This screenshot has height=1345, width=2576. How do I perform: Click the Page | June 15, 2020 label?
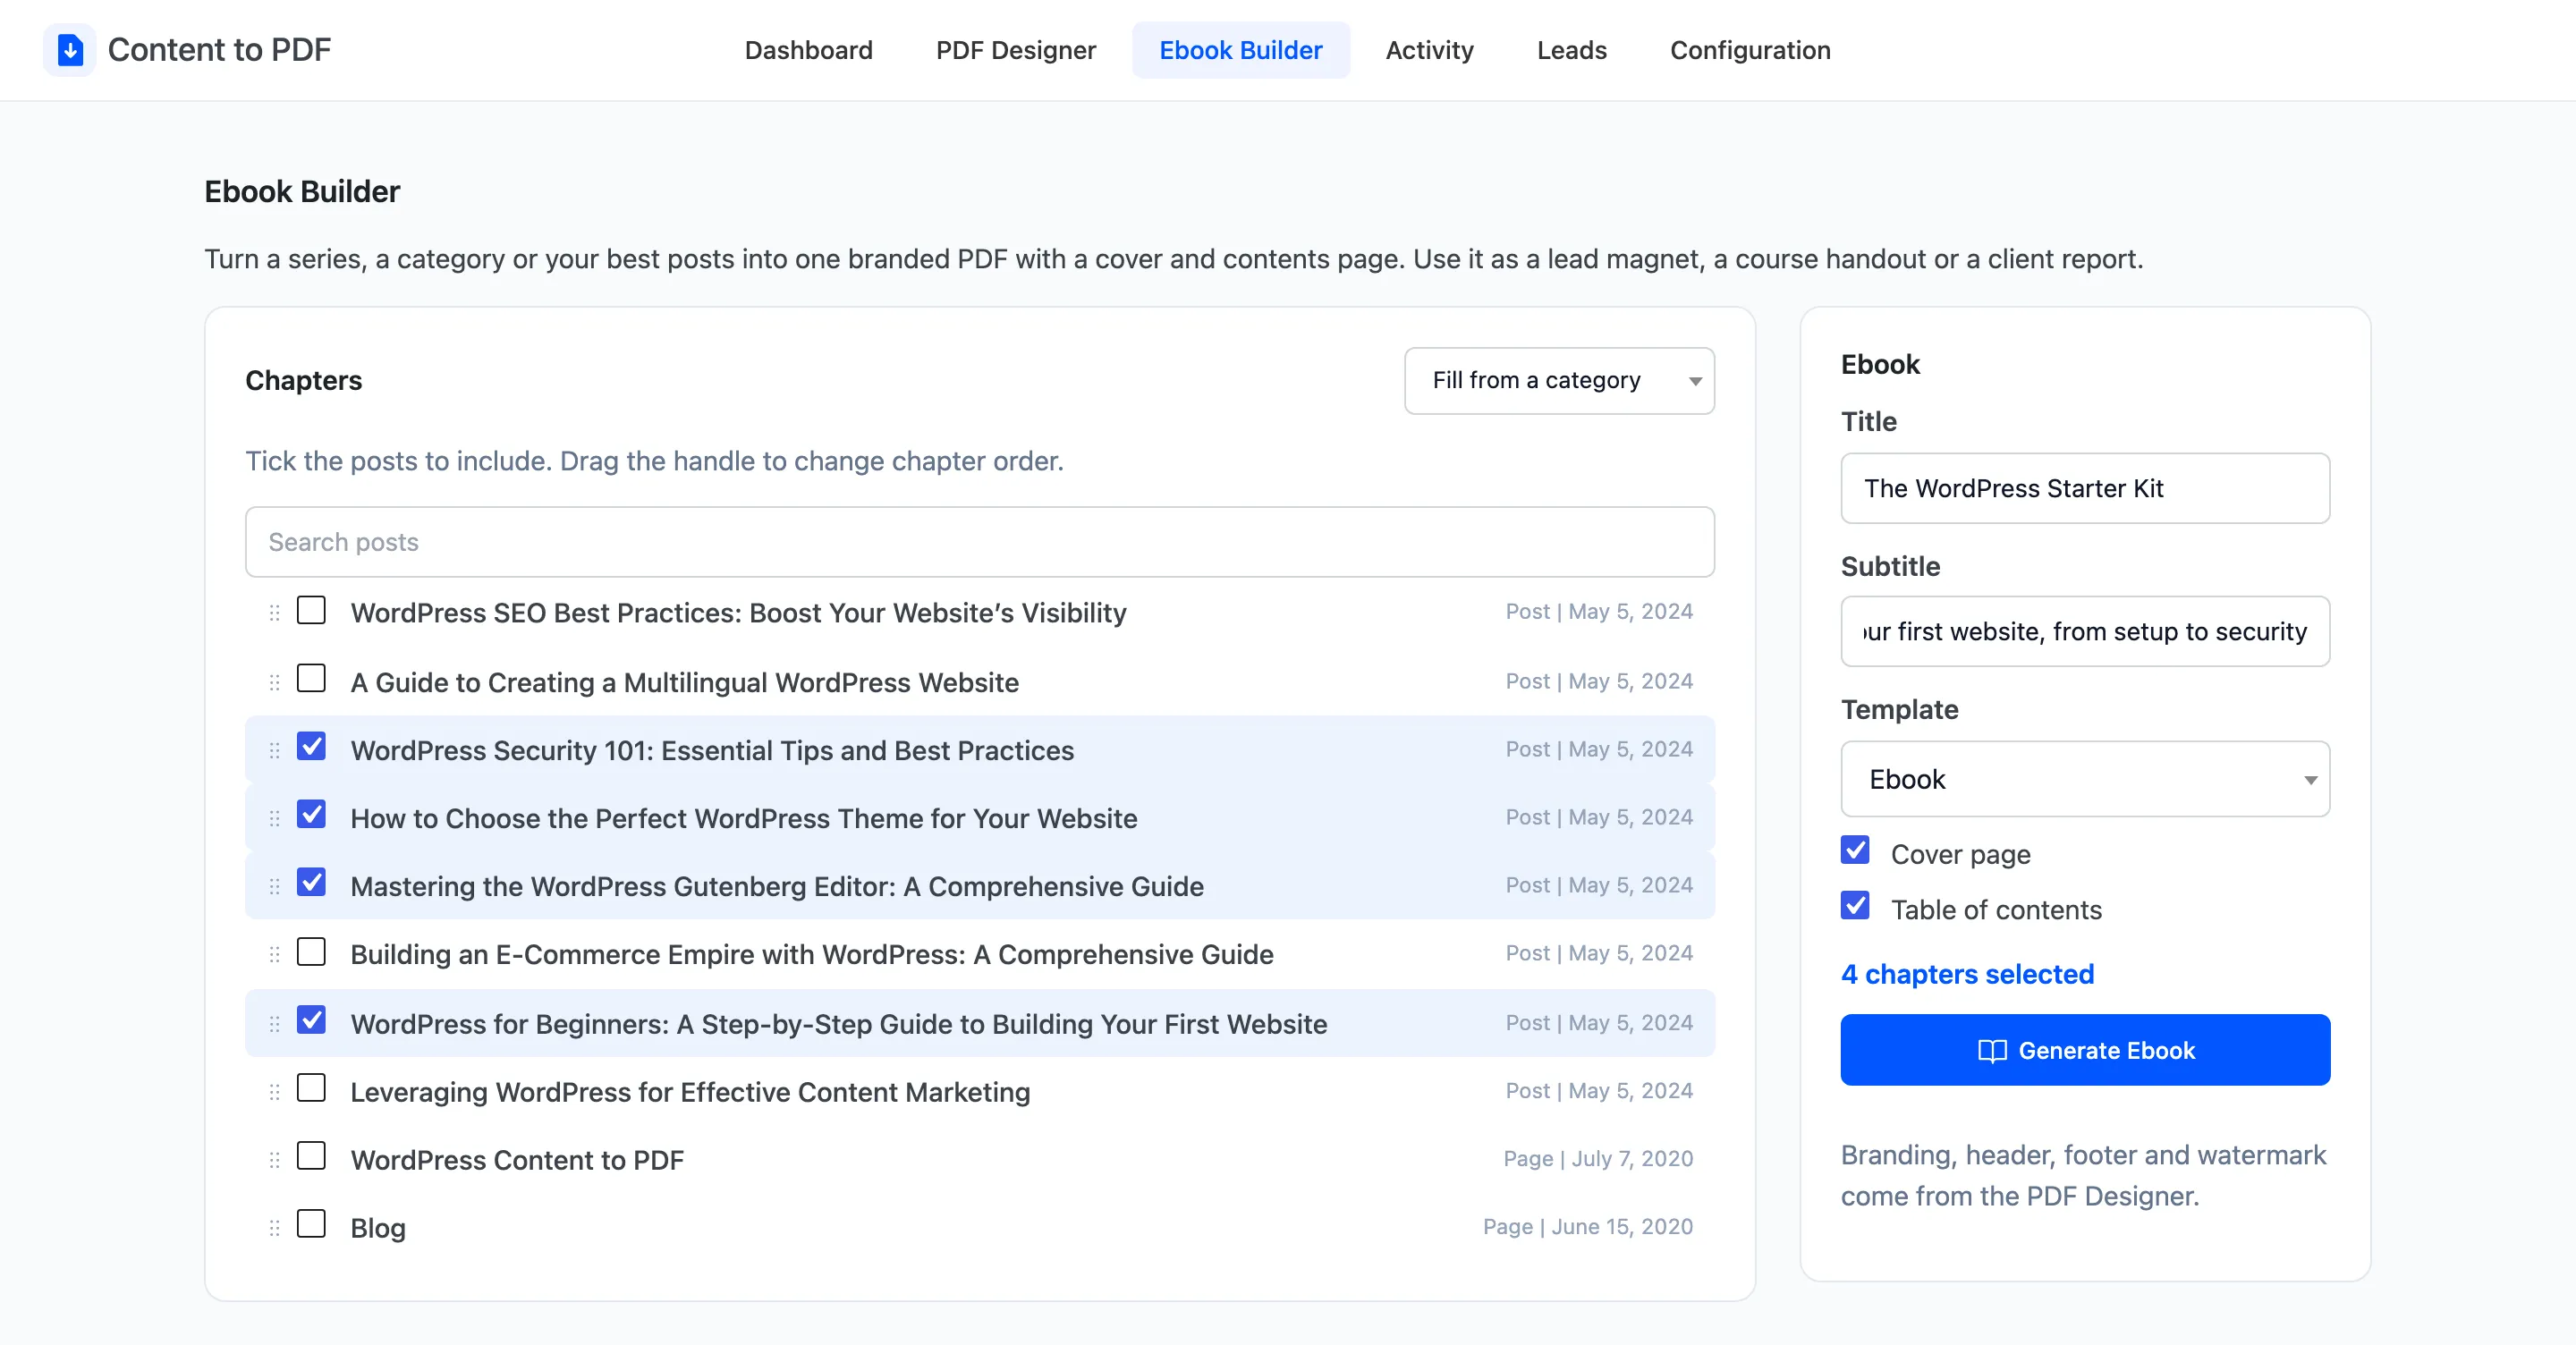pyautogui.click(x=1588, y=1227)
